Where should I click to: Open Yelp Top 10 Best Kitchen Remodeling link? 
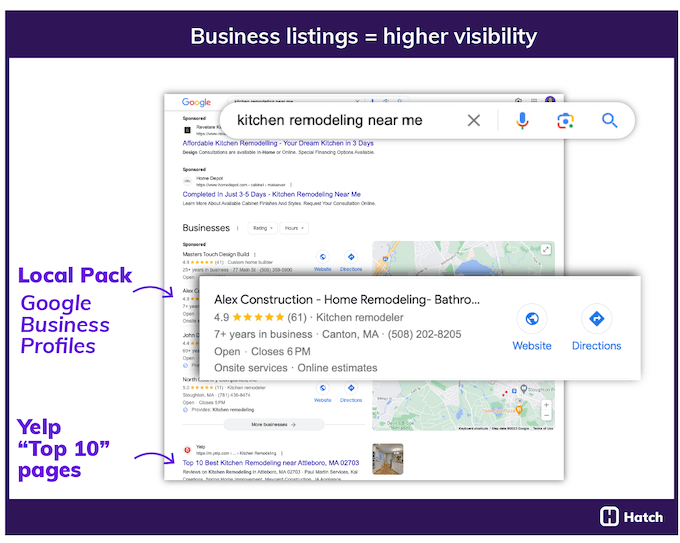272,463
